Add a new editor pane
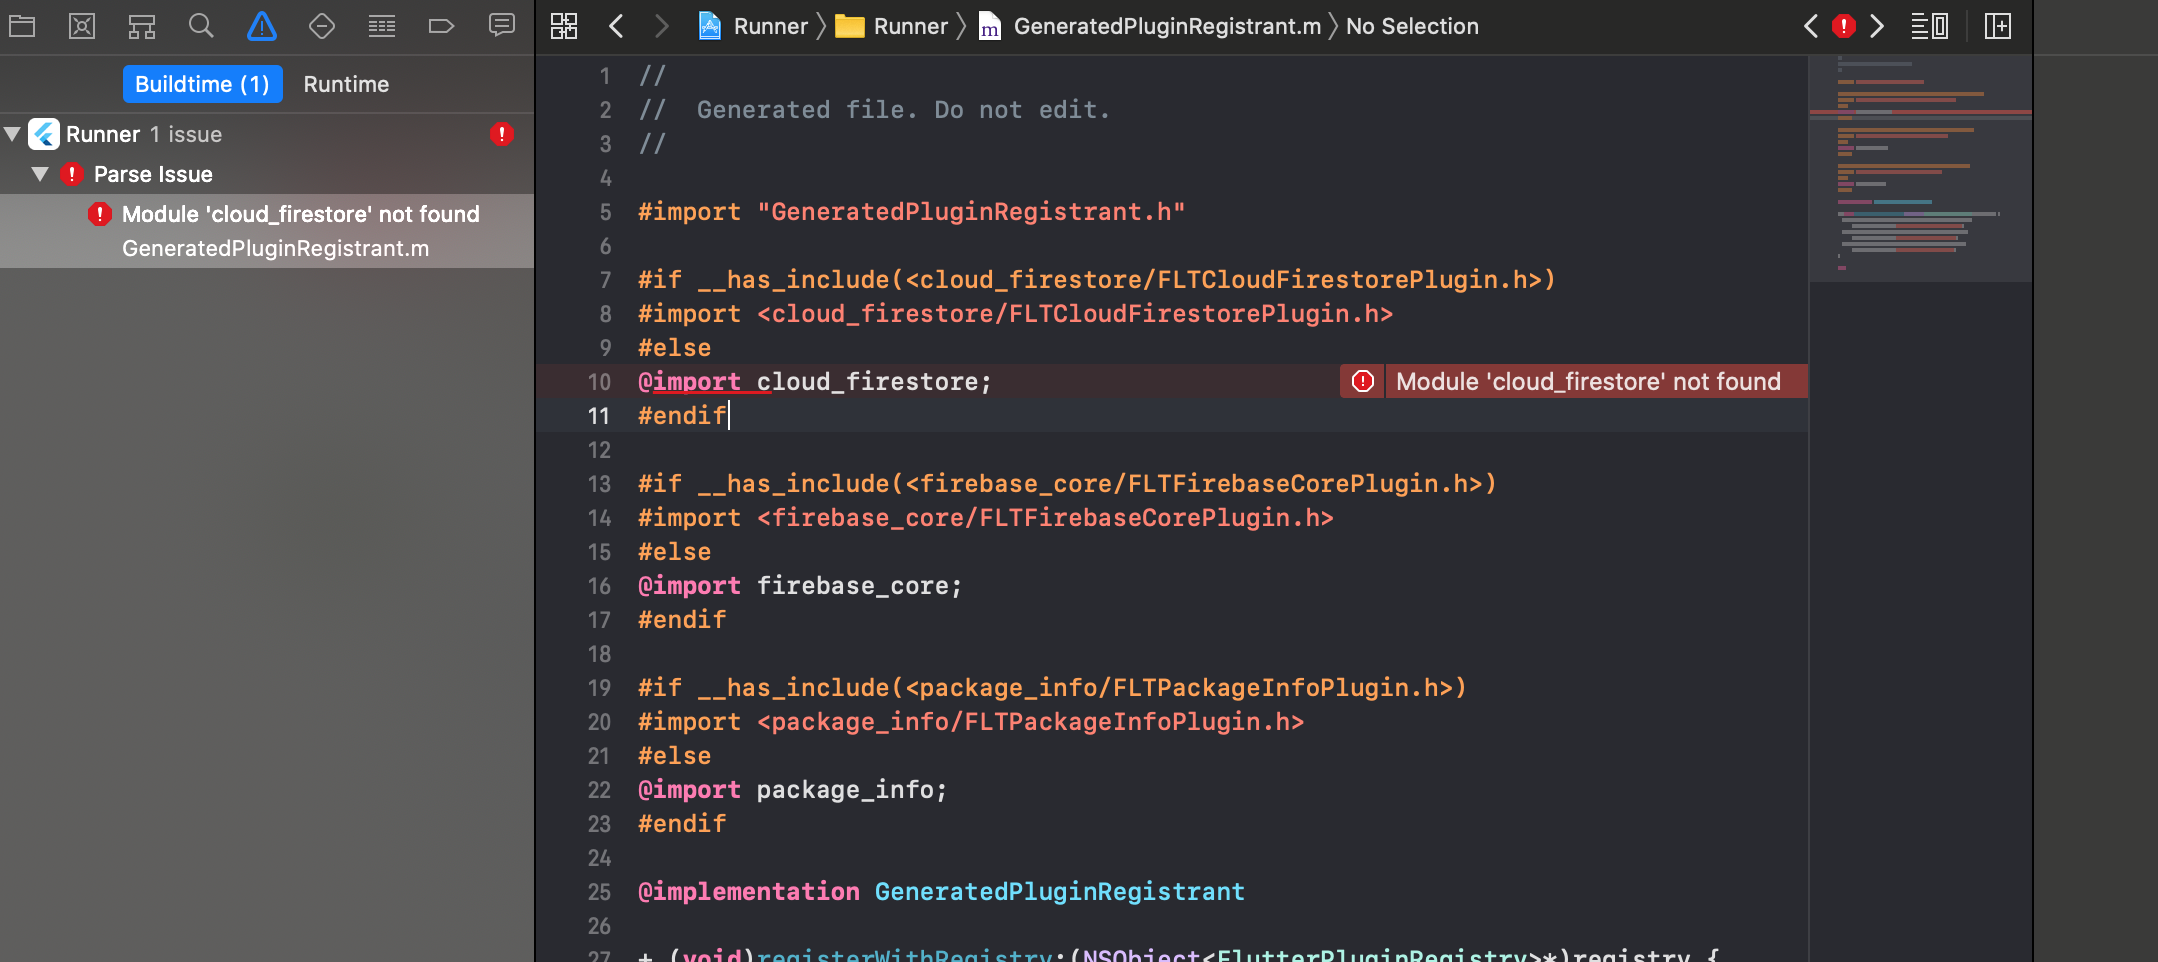The width and height of the screenshot is (2158, 962). click(x=1998, y=26)
